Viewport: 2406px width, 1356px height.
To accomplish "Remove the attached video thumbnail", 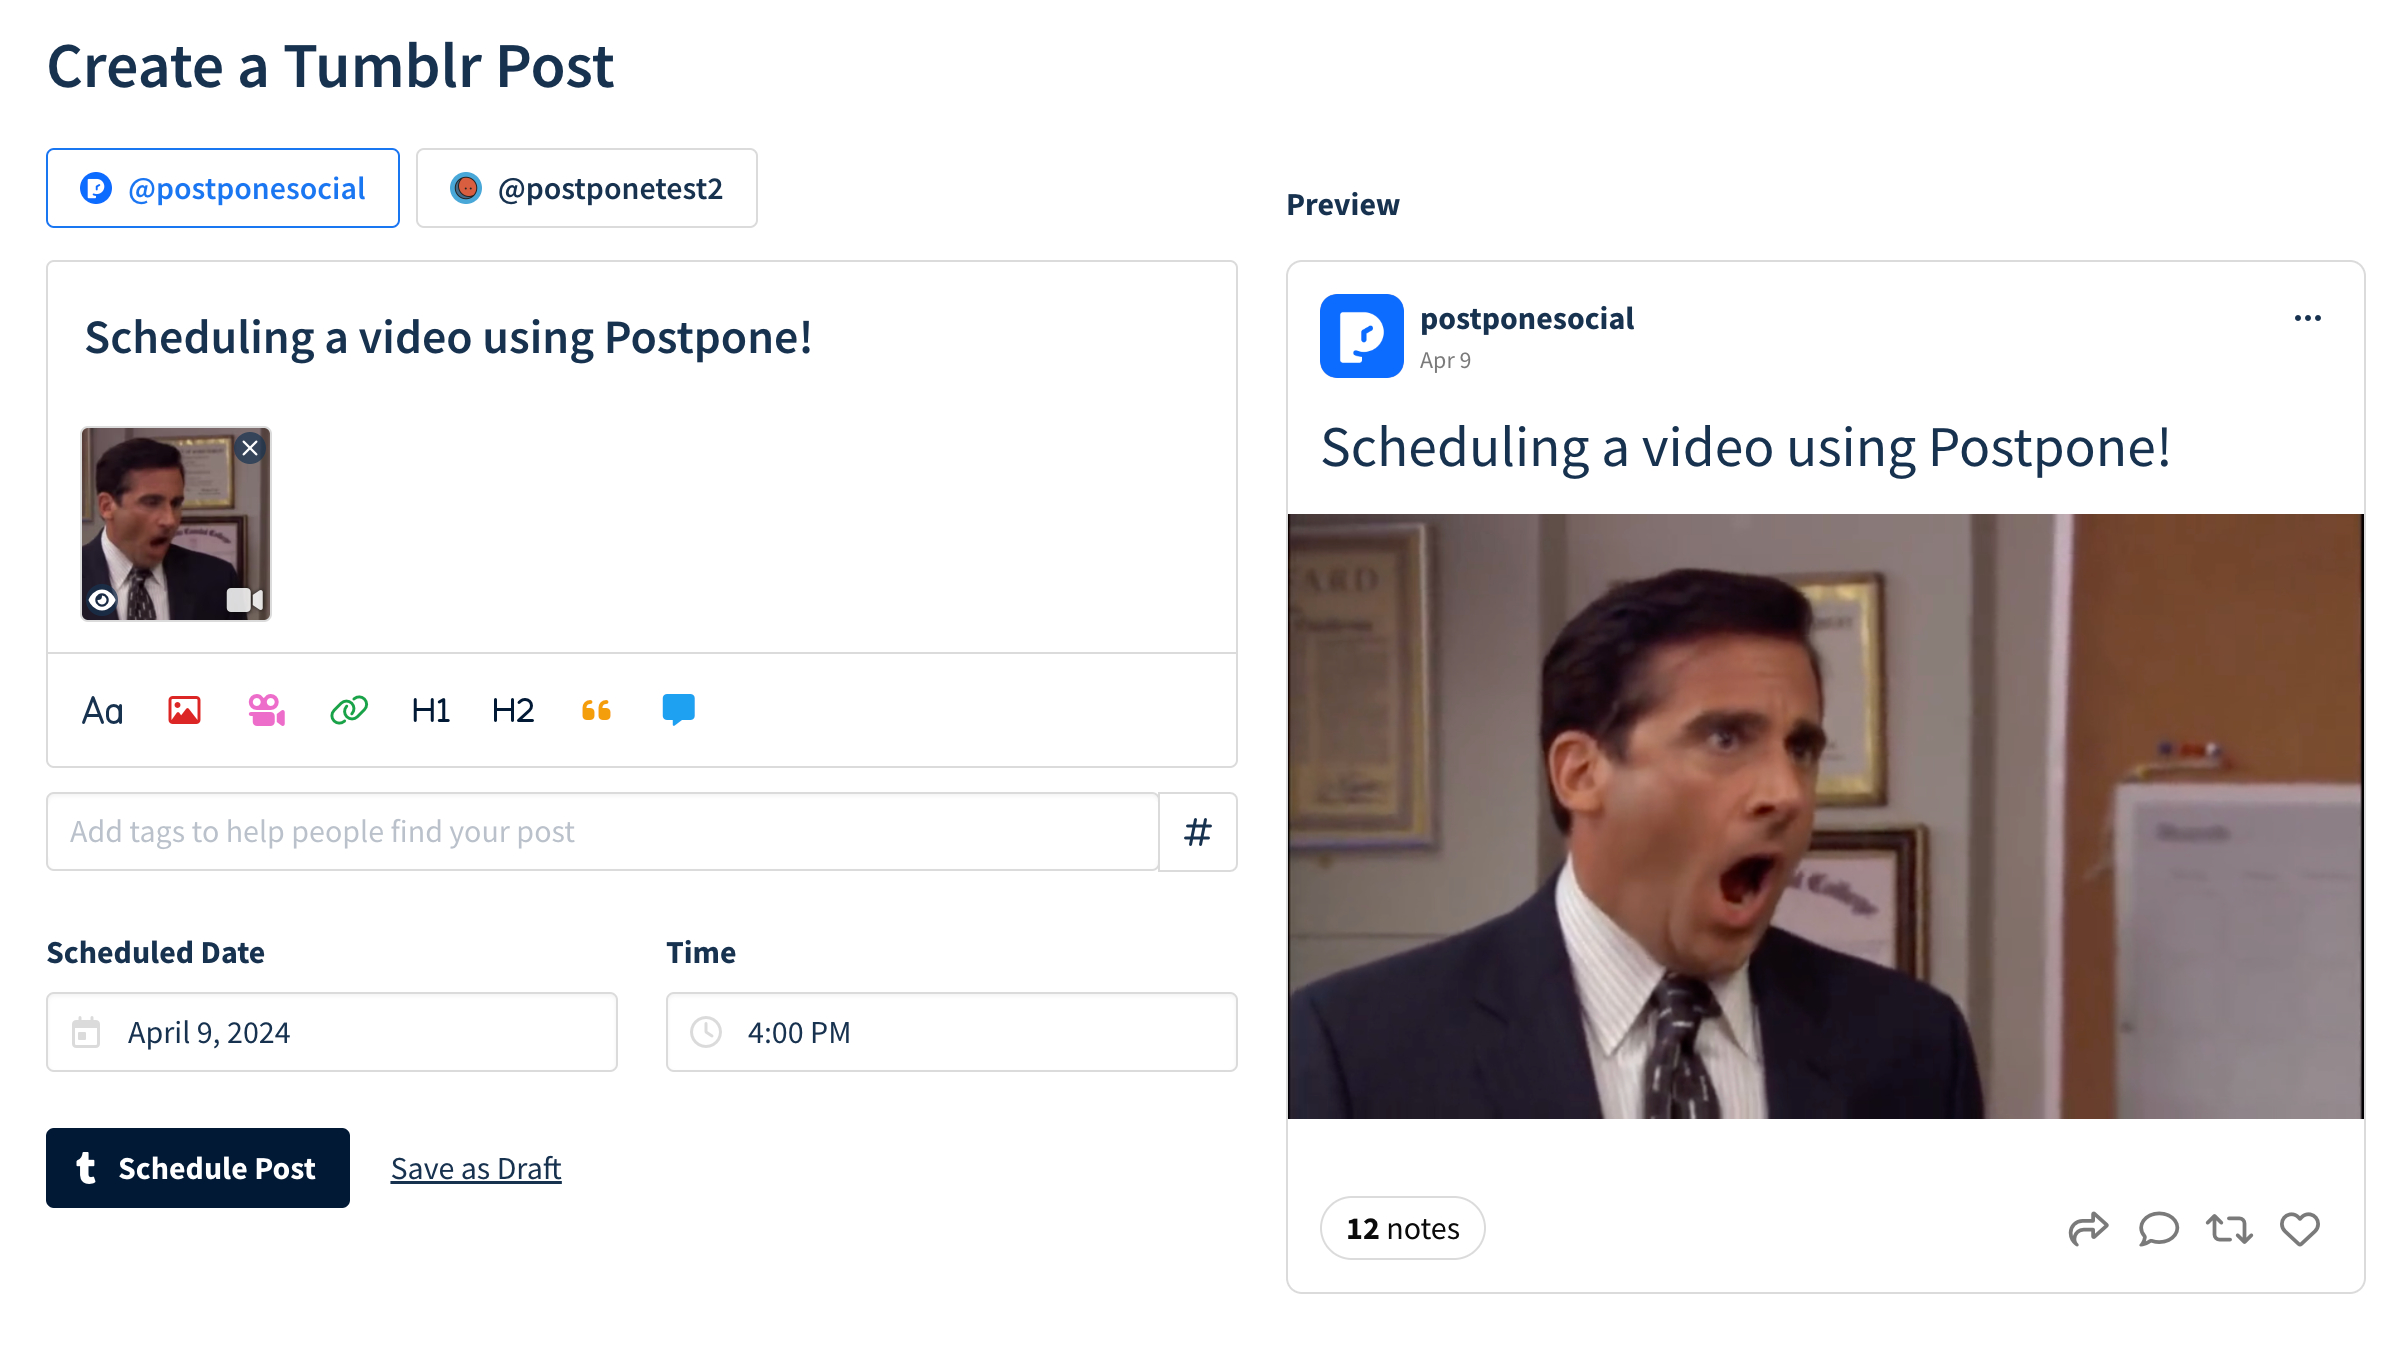I will pos(250,448).
